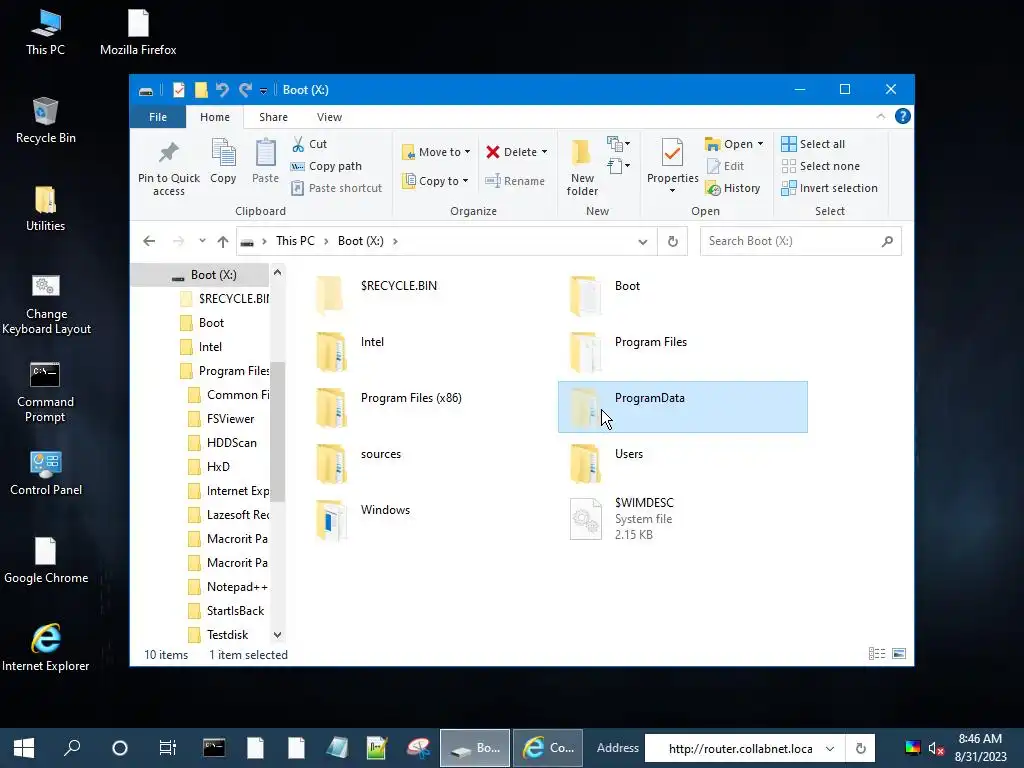
Task: Open the Utilities desktop folder icon
Action: click(x=46, y=208)
